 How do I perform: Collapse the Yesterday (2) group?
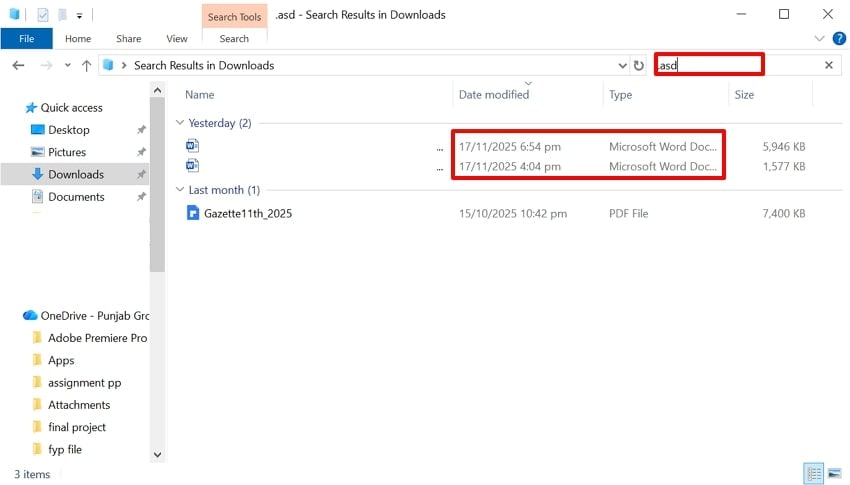(x=181, y=123)
